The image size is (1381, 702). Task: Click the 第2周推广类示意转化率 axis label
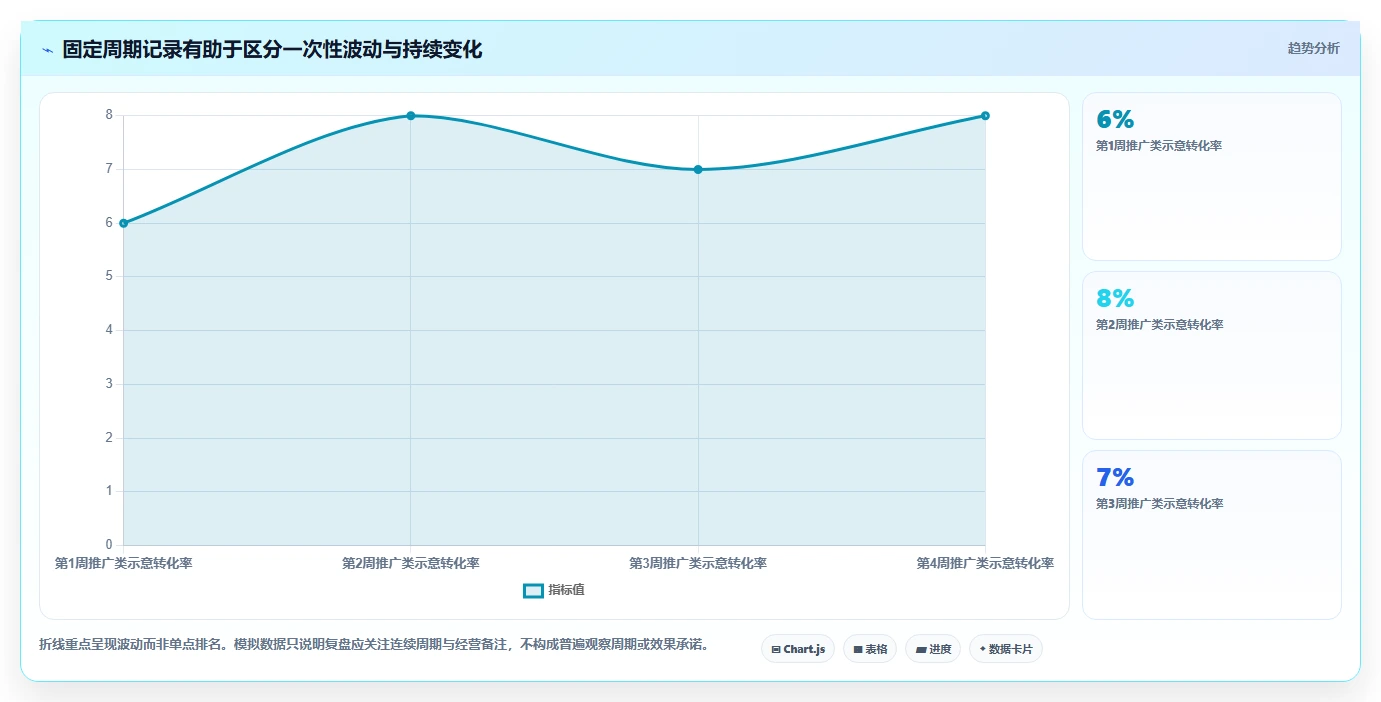point(411,563)
